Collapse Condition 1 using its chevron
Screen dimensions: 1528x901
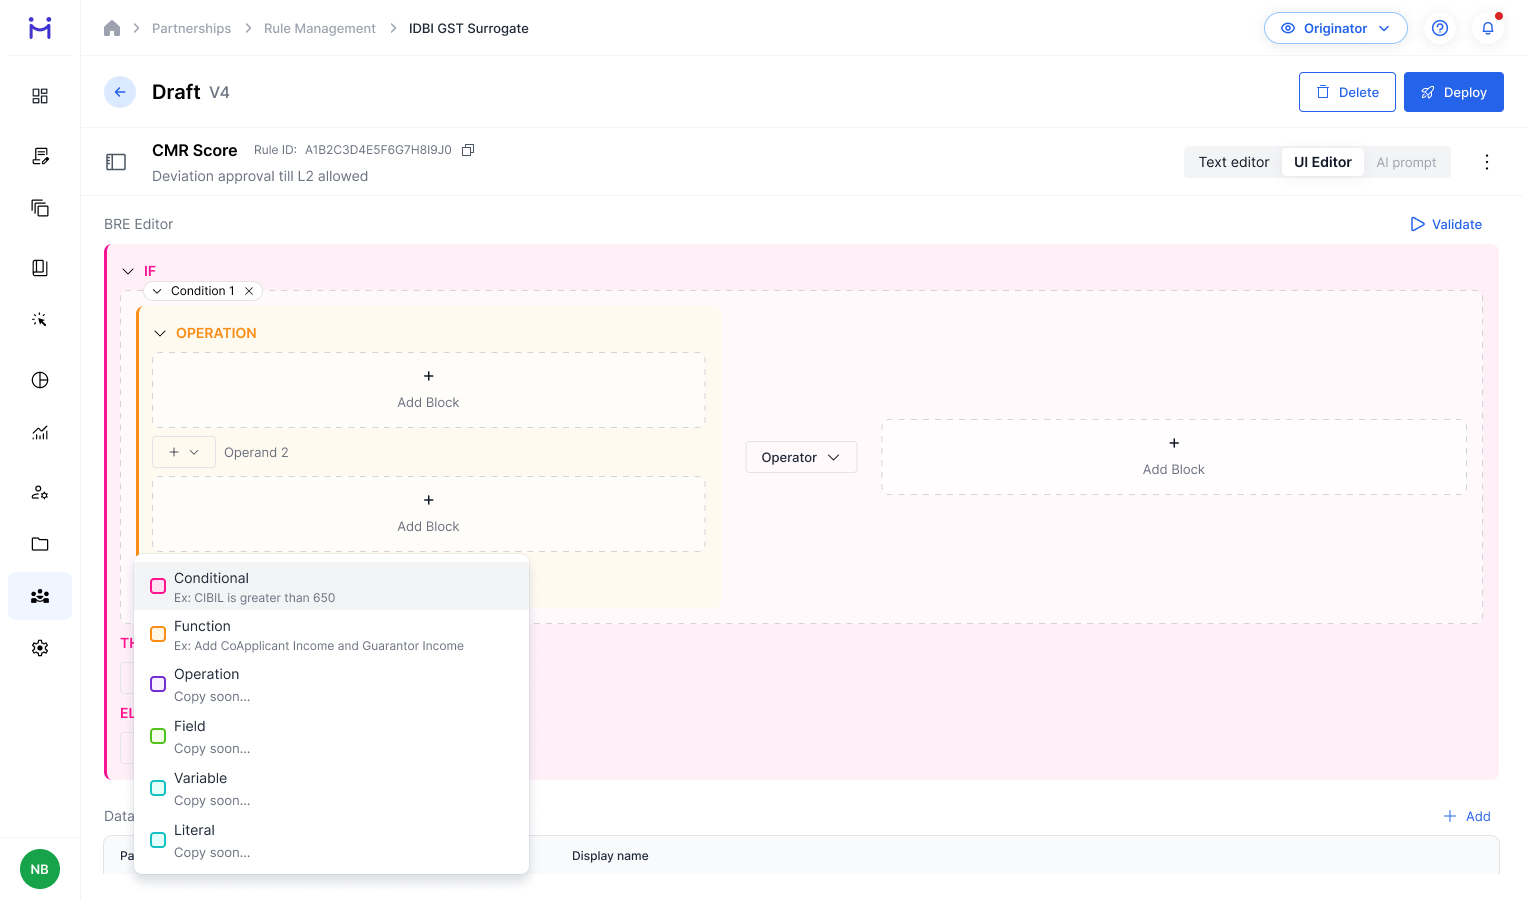coord(158,290)
